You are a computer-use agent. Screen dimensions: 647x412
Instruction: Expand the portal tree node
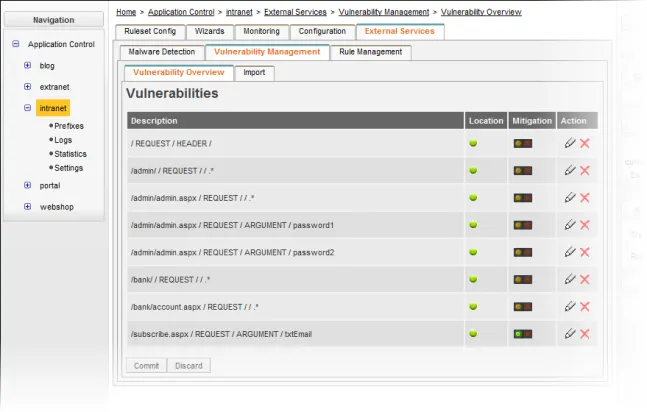[27, 185]
